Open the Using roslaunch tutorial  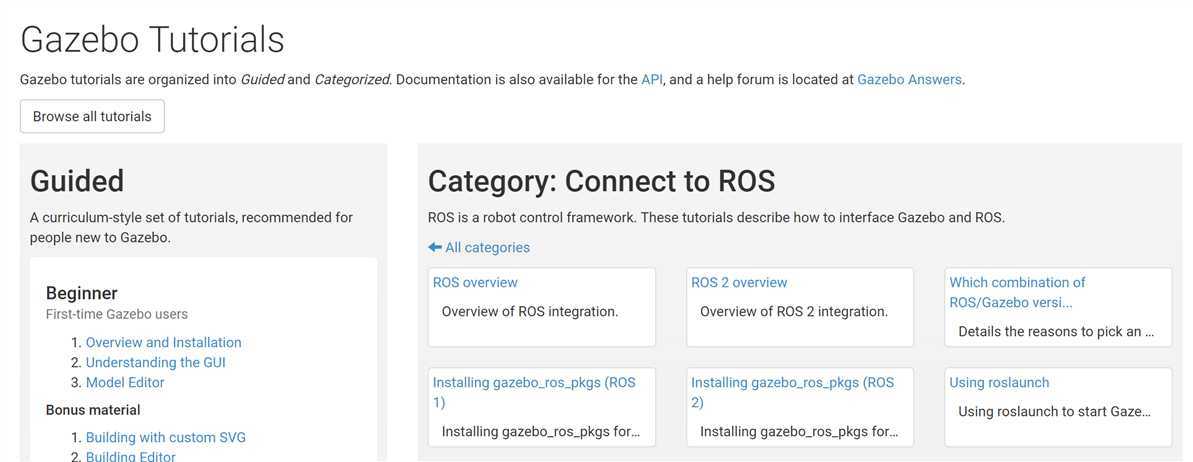[x=999, y=383]
